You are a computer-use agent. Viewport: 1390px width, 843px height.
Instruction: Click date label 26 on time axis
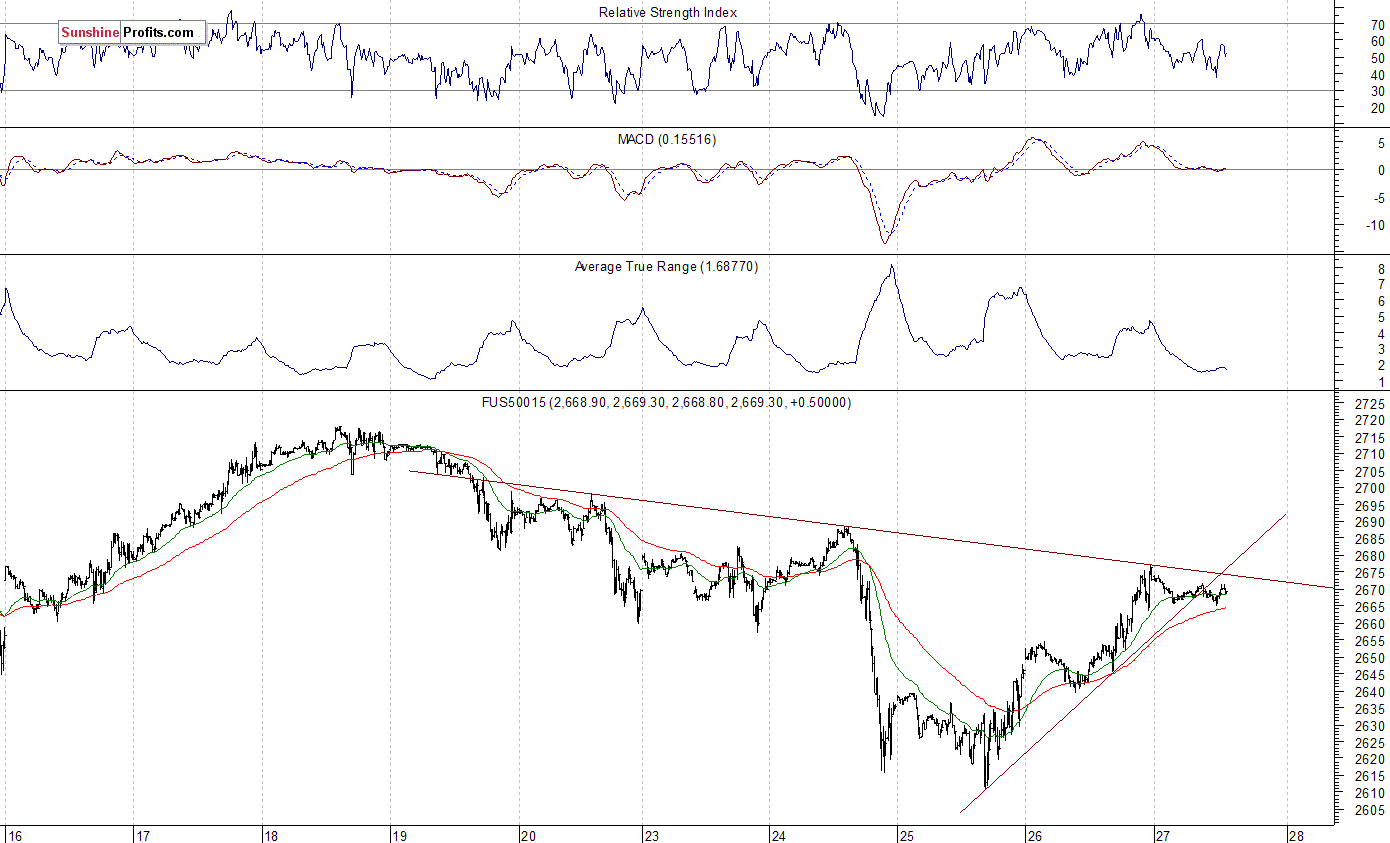pyautogui.click(x=1035, y=835)
